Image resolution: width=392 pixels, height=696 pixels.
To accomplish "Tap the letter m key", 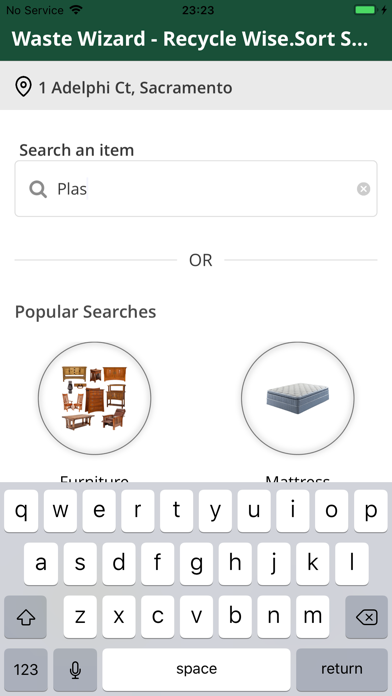I will [x=313, y=617].
